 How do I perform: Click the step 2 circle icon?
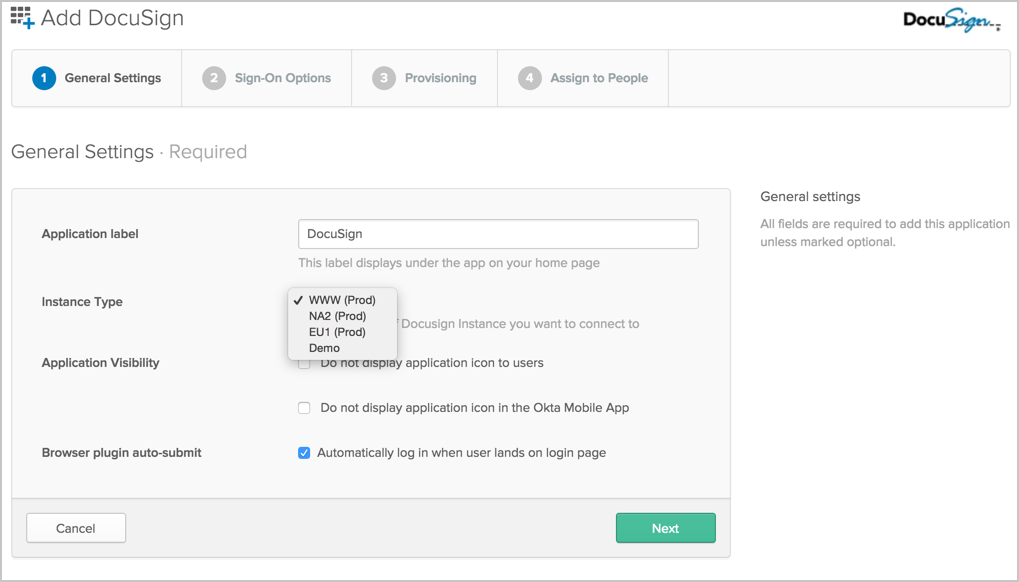(x=214, y=78)
